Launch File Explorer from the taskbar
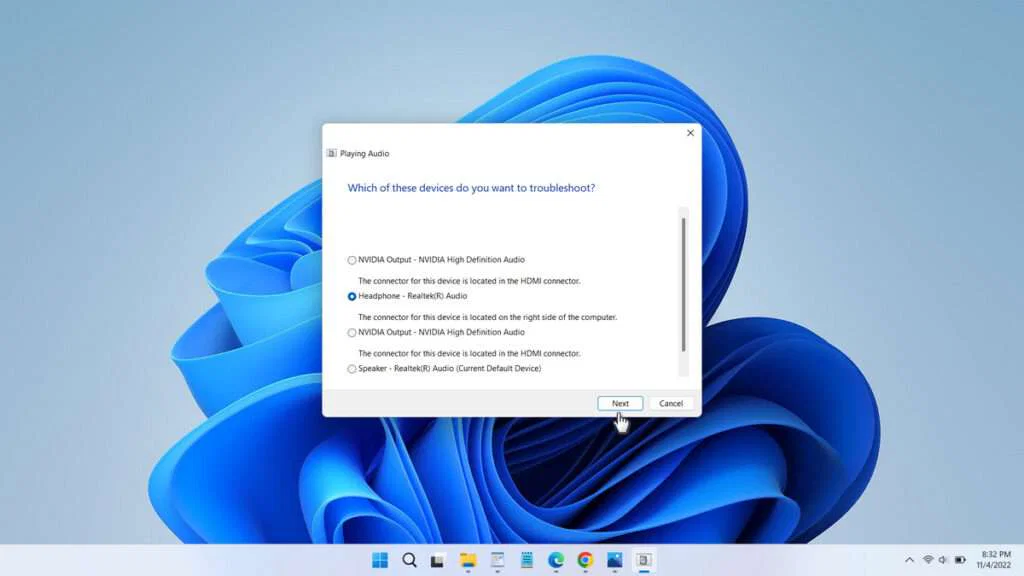1024x576 pixels. click(469, 561)
